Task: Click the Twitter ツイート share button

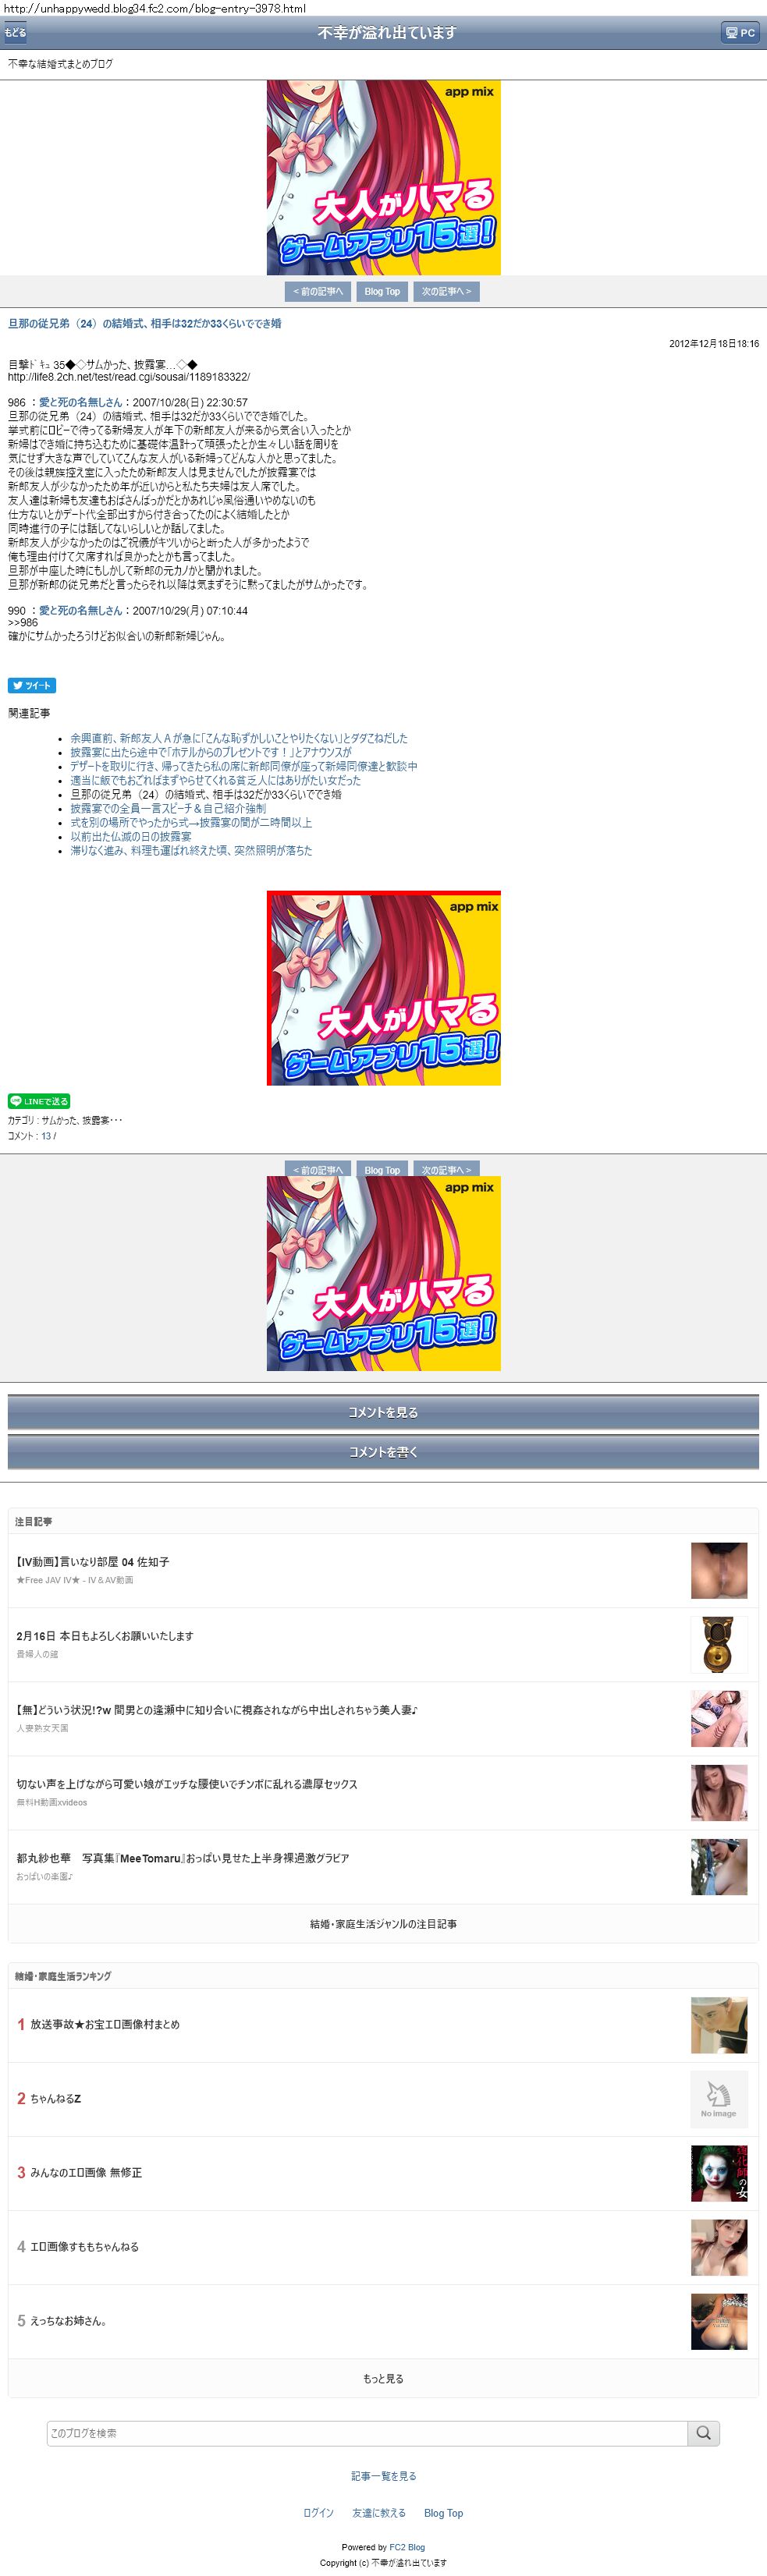Action: pos(32,685)
